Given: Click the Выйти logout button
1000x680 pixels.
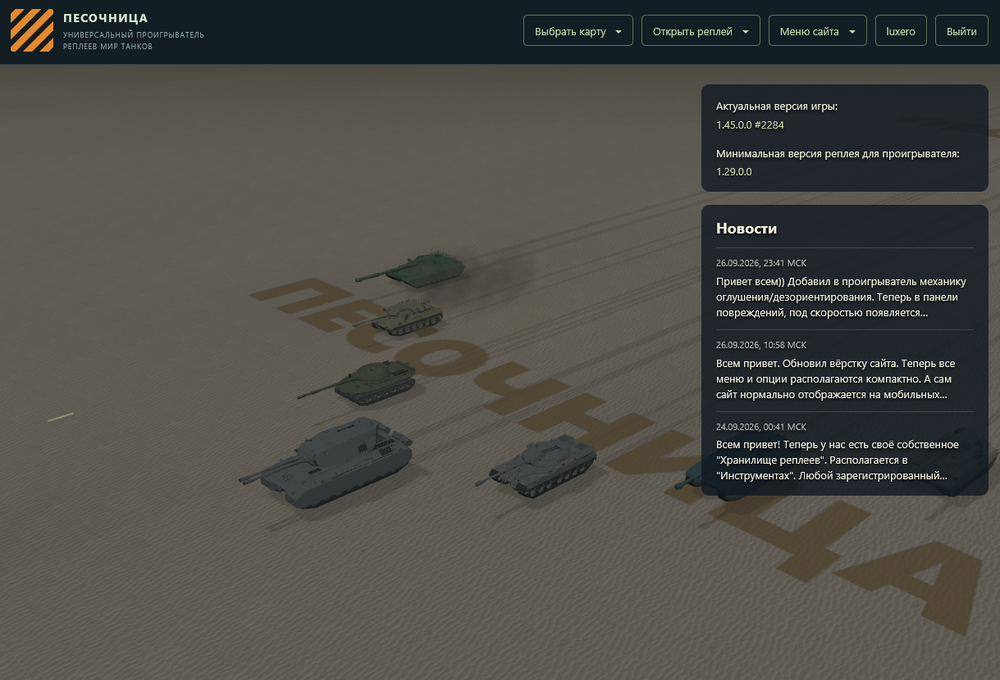Looking at the screenshot, I should [x=961, y=31].
